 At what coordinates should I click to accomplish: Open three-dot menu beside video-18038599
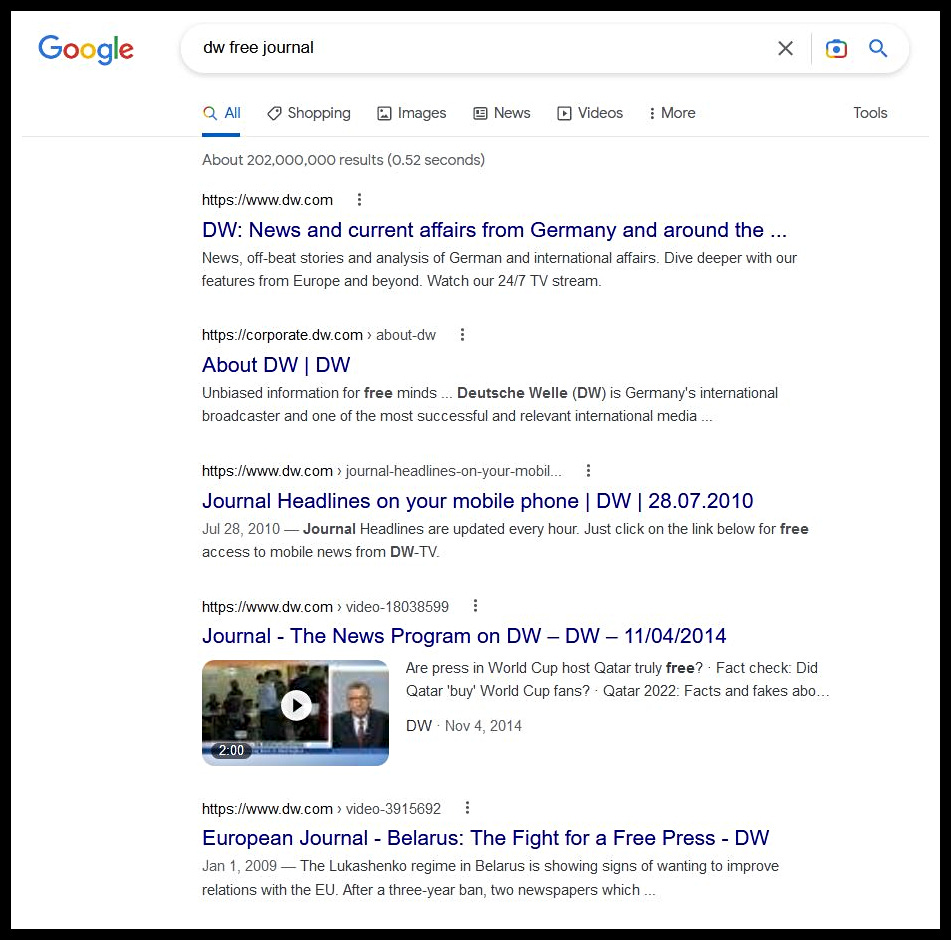[x=475, y=606]
